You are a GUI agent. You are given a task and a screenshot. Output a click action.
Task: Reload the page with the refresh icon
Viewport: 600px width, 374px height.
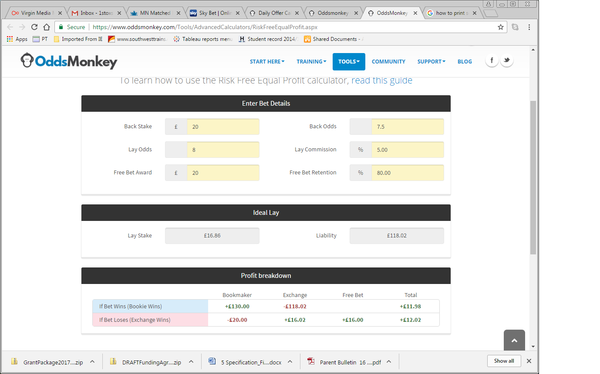(x=34, y=27)
